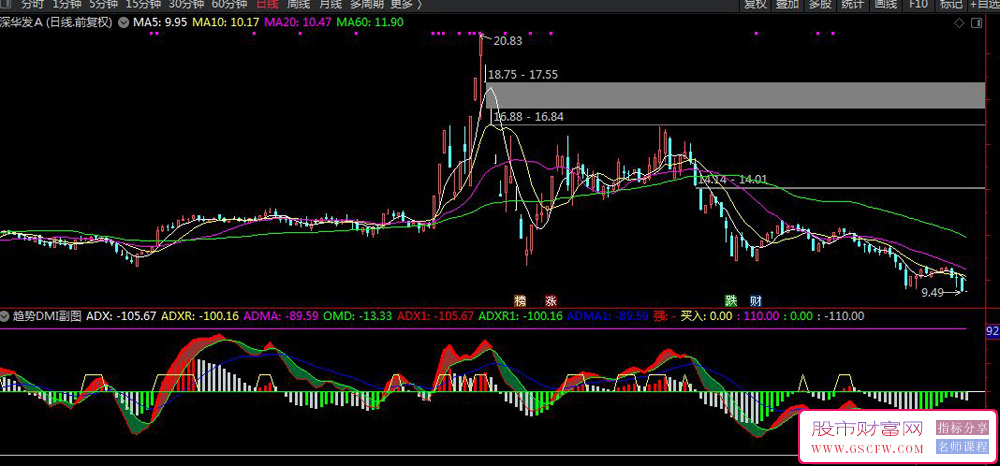This screenshot has width=1000, height=466.
Task: Click the ADXR: -100.16 value
Action: click(x=200, y=316)
